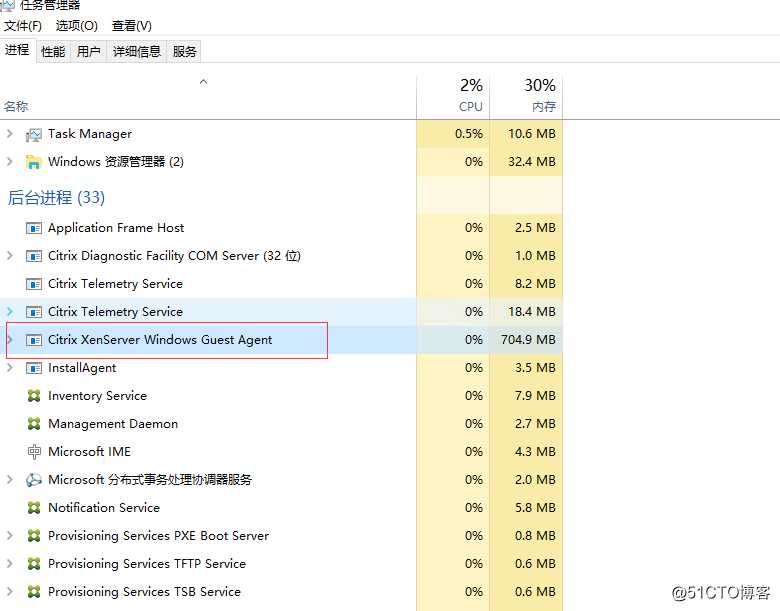
Task: Click the Task Manager process icon
Action: point(34,134)
